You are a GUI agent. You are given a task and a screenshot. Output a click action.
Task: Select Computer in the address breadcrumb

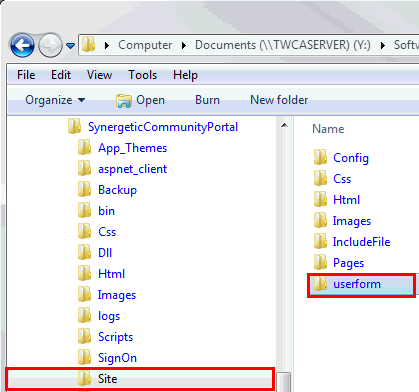tap(145, 45)
